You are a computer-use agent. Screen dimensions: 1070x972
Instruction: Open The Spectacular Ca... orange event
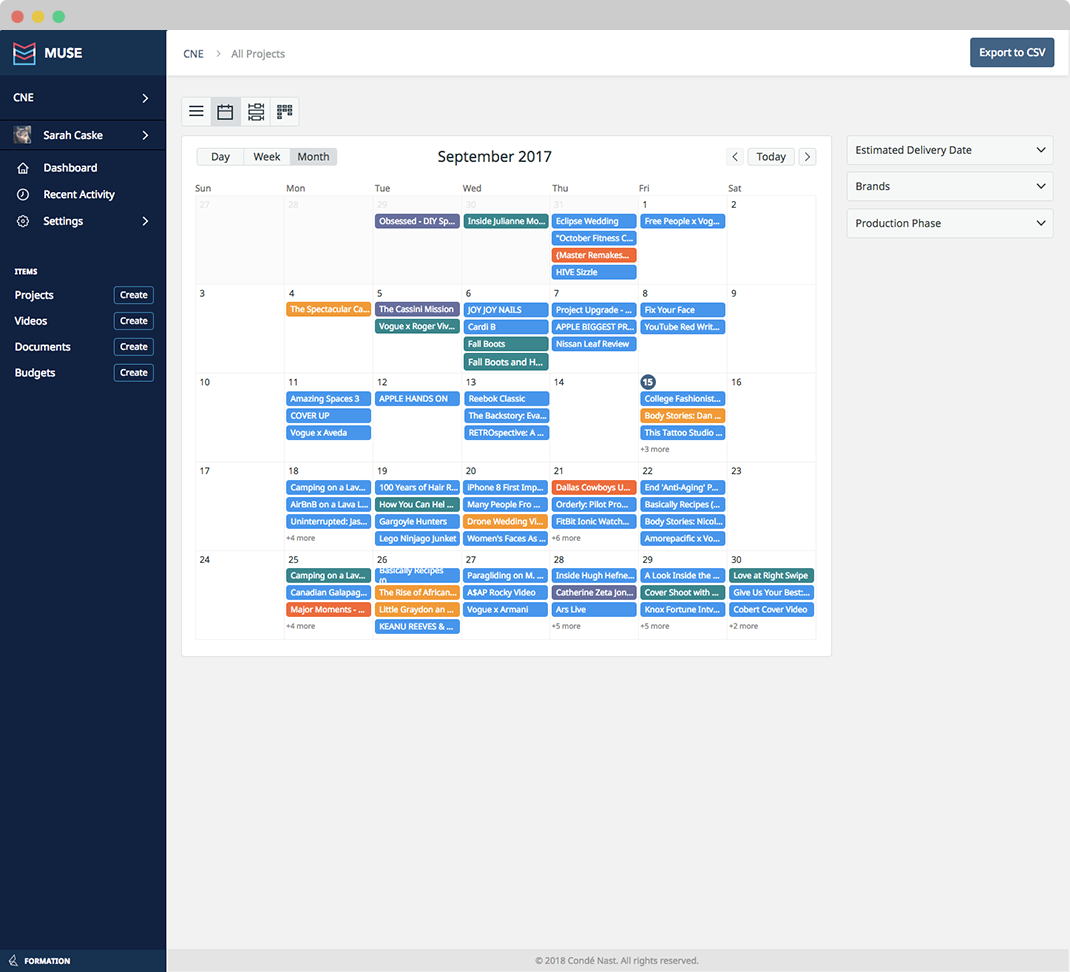coord(328,309)
